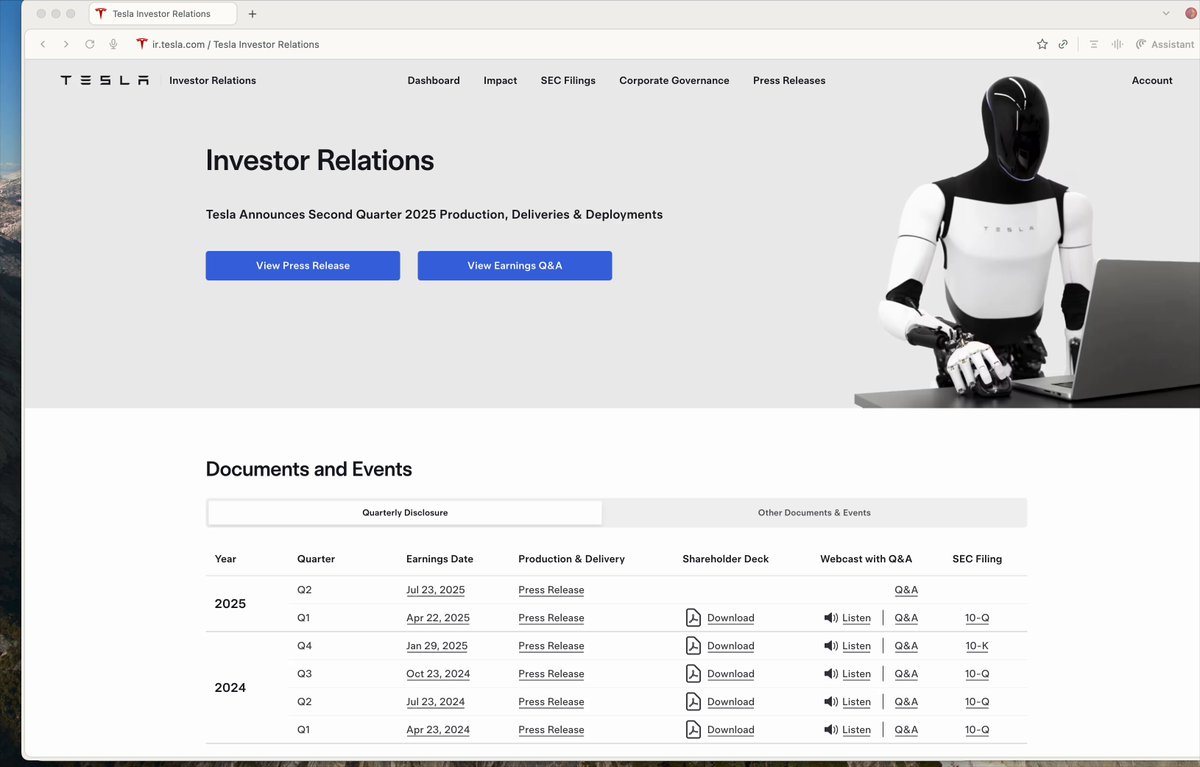Screen dimensions: 1200x767
Task: Click the PDF icon in Jul 23, 2024 row
Action: click(x=693, y=701)
